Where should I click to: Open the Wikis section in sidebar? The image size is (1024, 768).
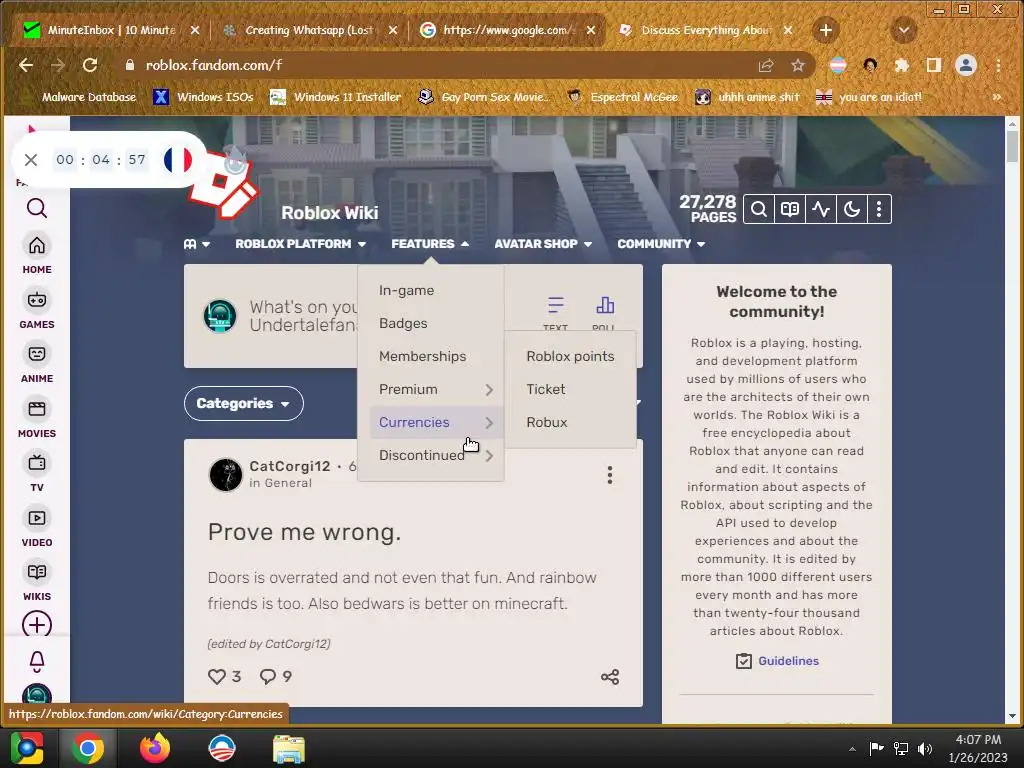coord(37,582)
